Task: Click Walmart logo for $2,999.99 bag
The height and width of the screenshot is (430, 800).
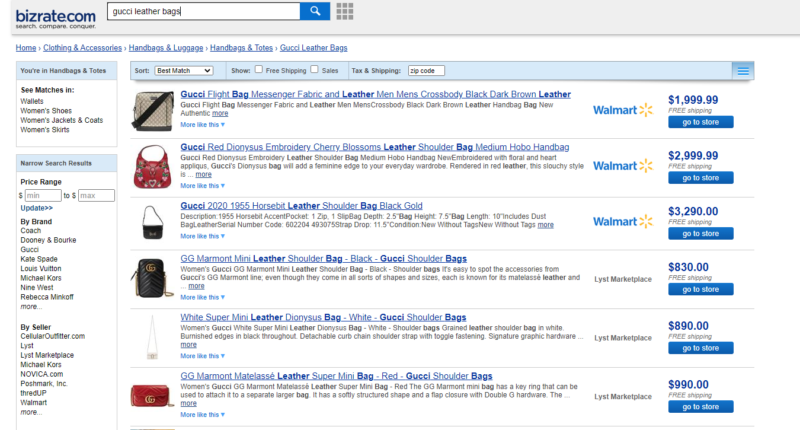Action: click(x=623, y=166)
